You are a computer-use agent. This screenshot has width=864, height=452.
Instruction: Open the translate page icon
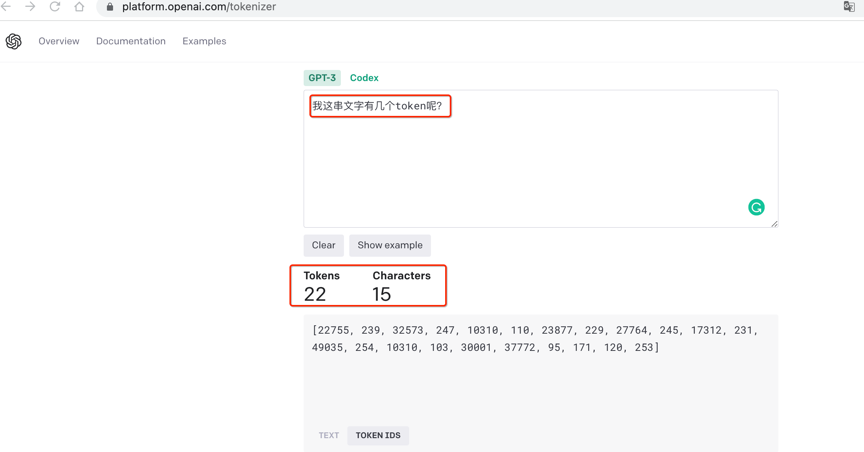(849, 6)
